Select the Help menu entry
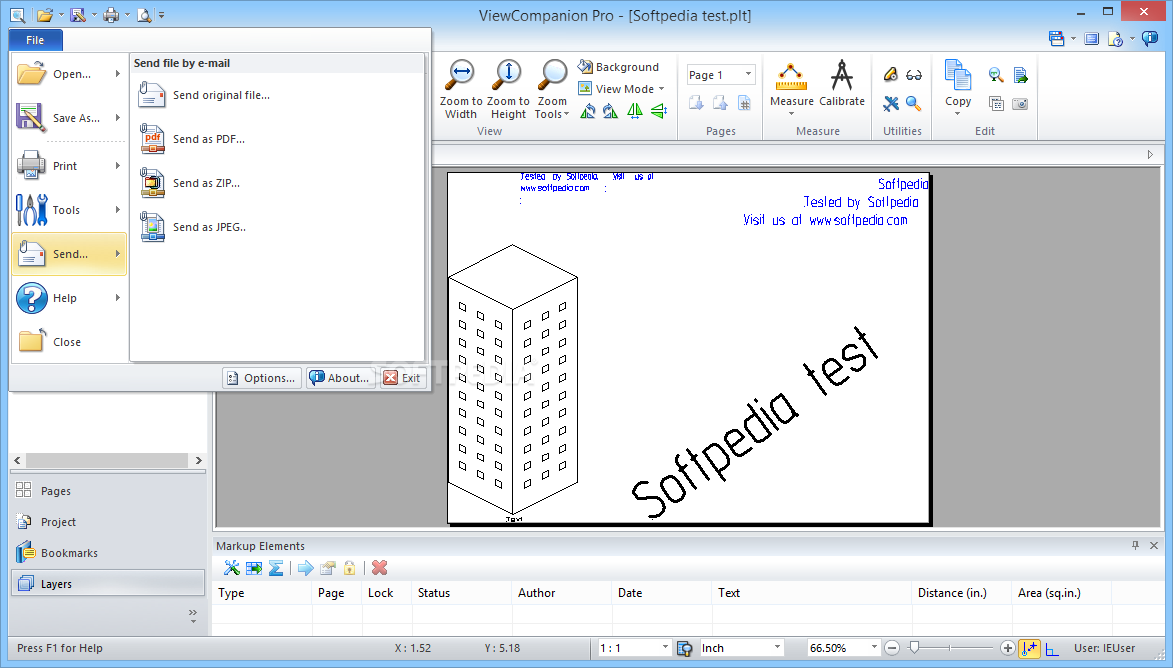This screenshot has height=668, width=1173. pos(68,298)
